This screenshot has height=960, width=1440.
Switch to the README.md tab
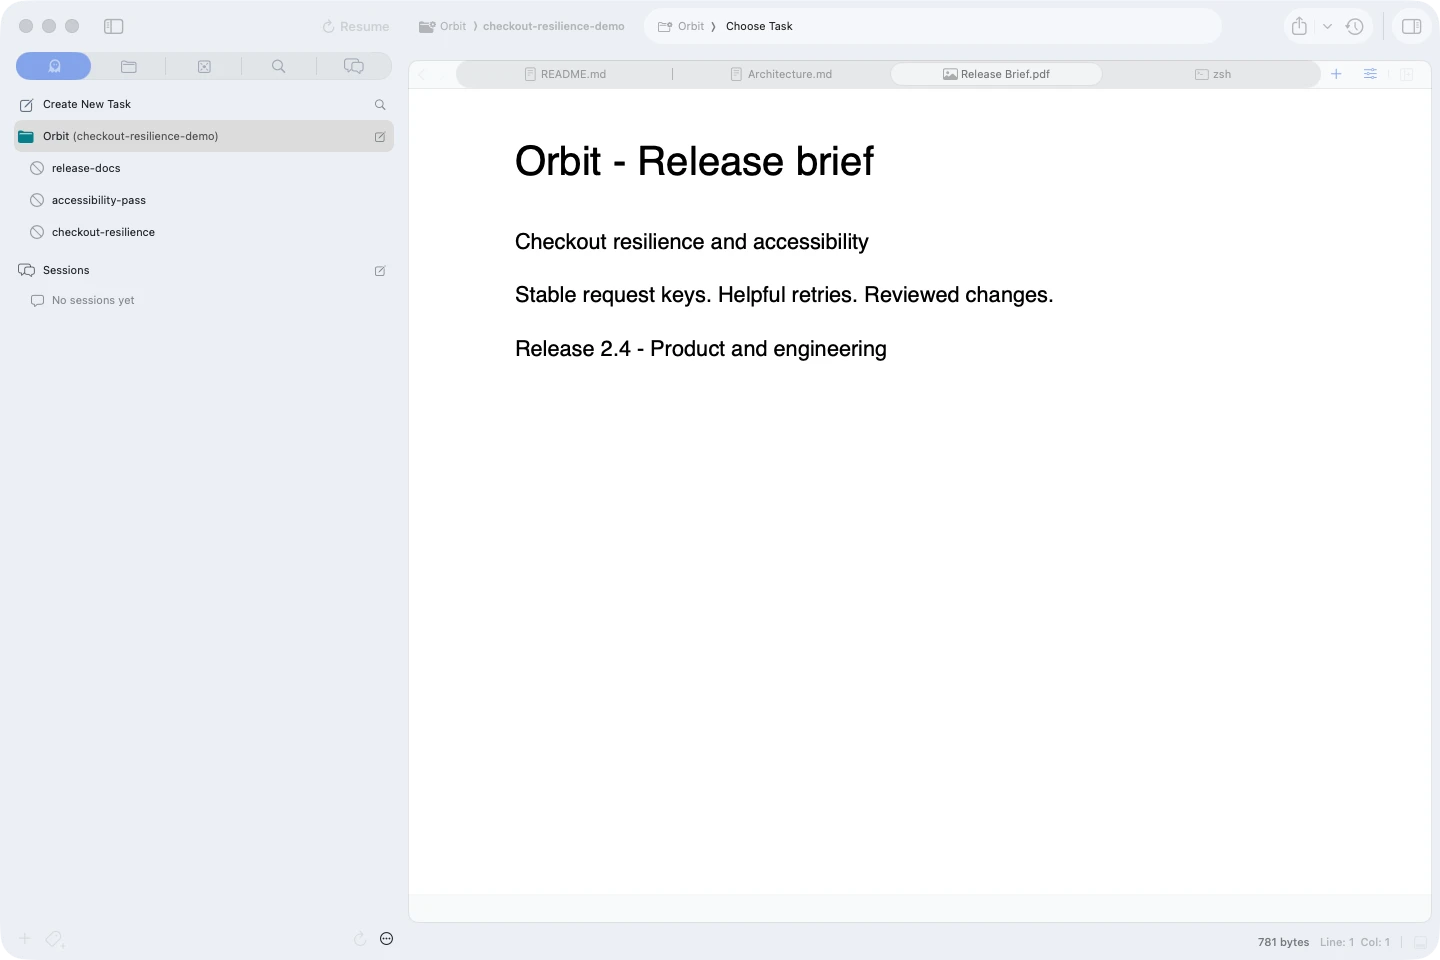[565, 74]
